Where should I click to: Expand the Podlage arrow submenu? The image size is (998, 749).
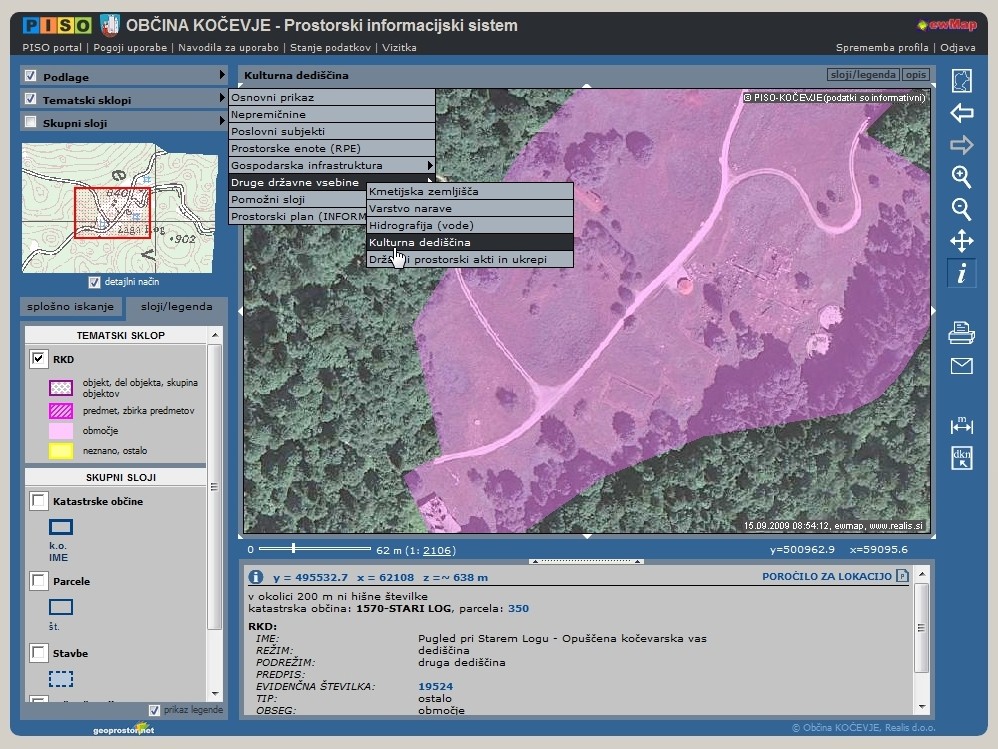point(222,76)
